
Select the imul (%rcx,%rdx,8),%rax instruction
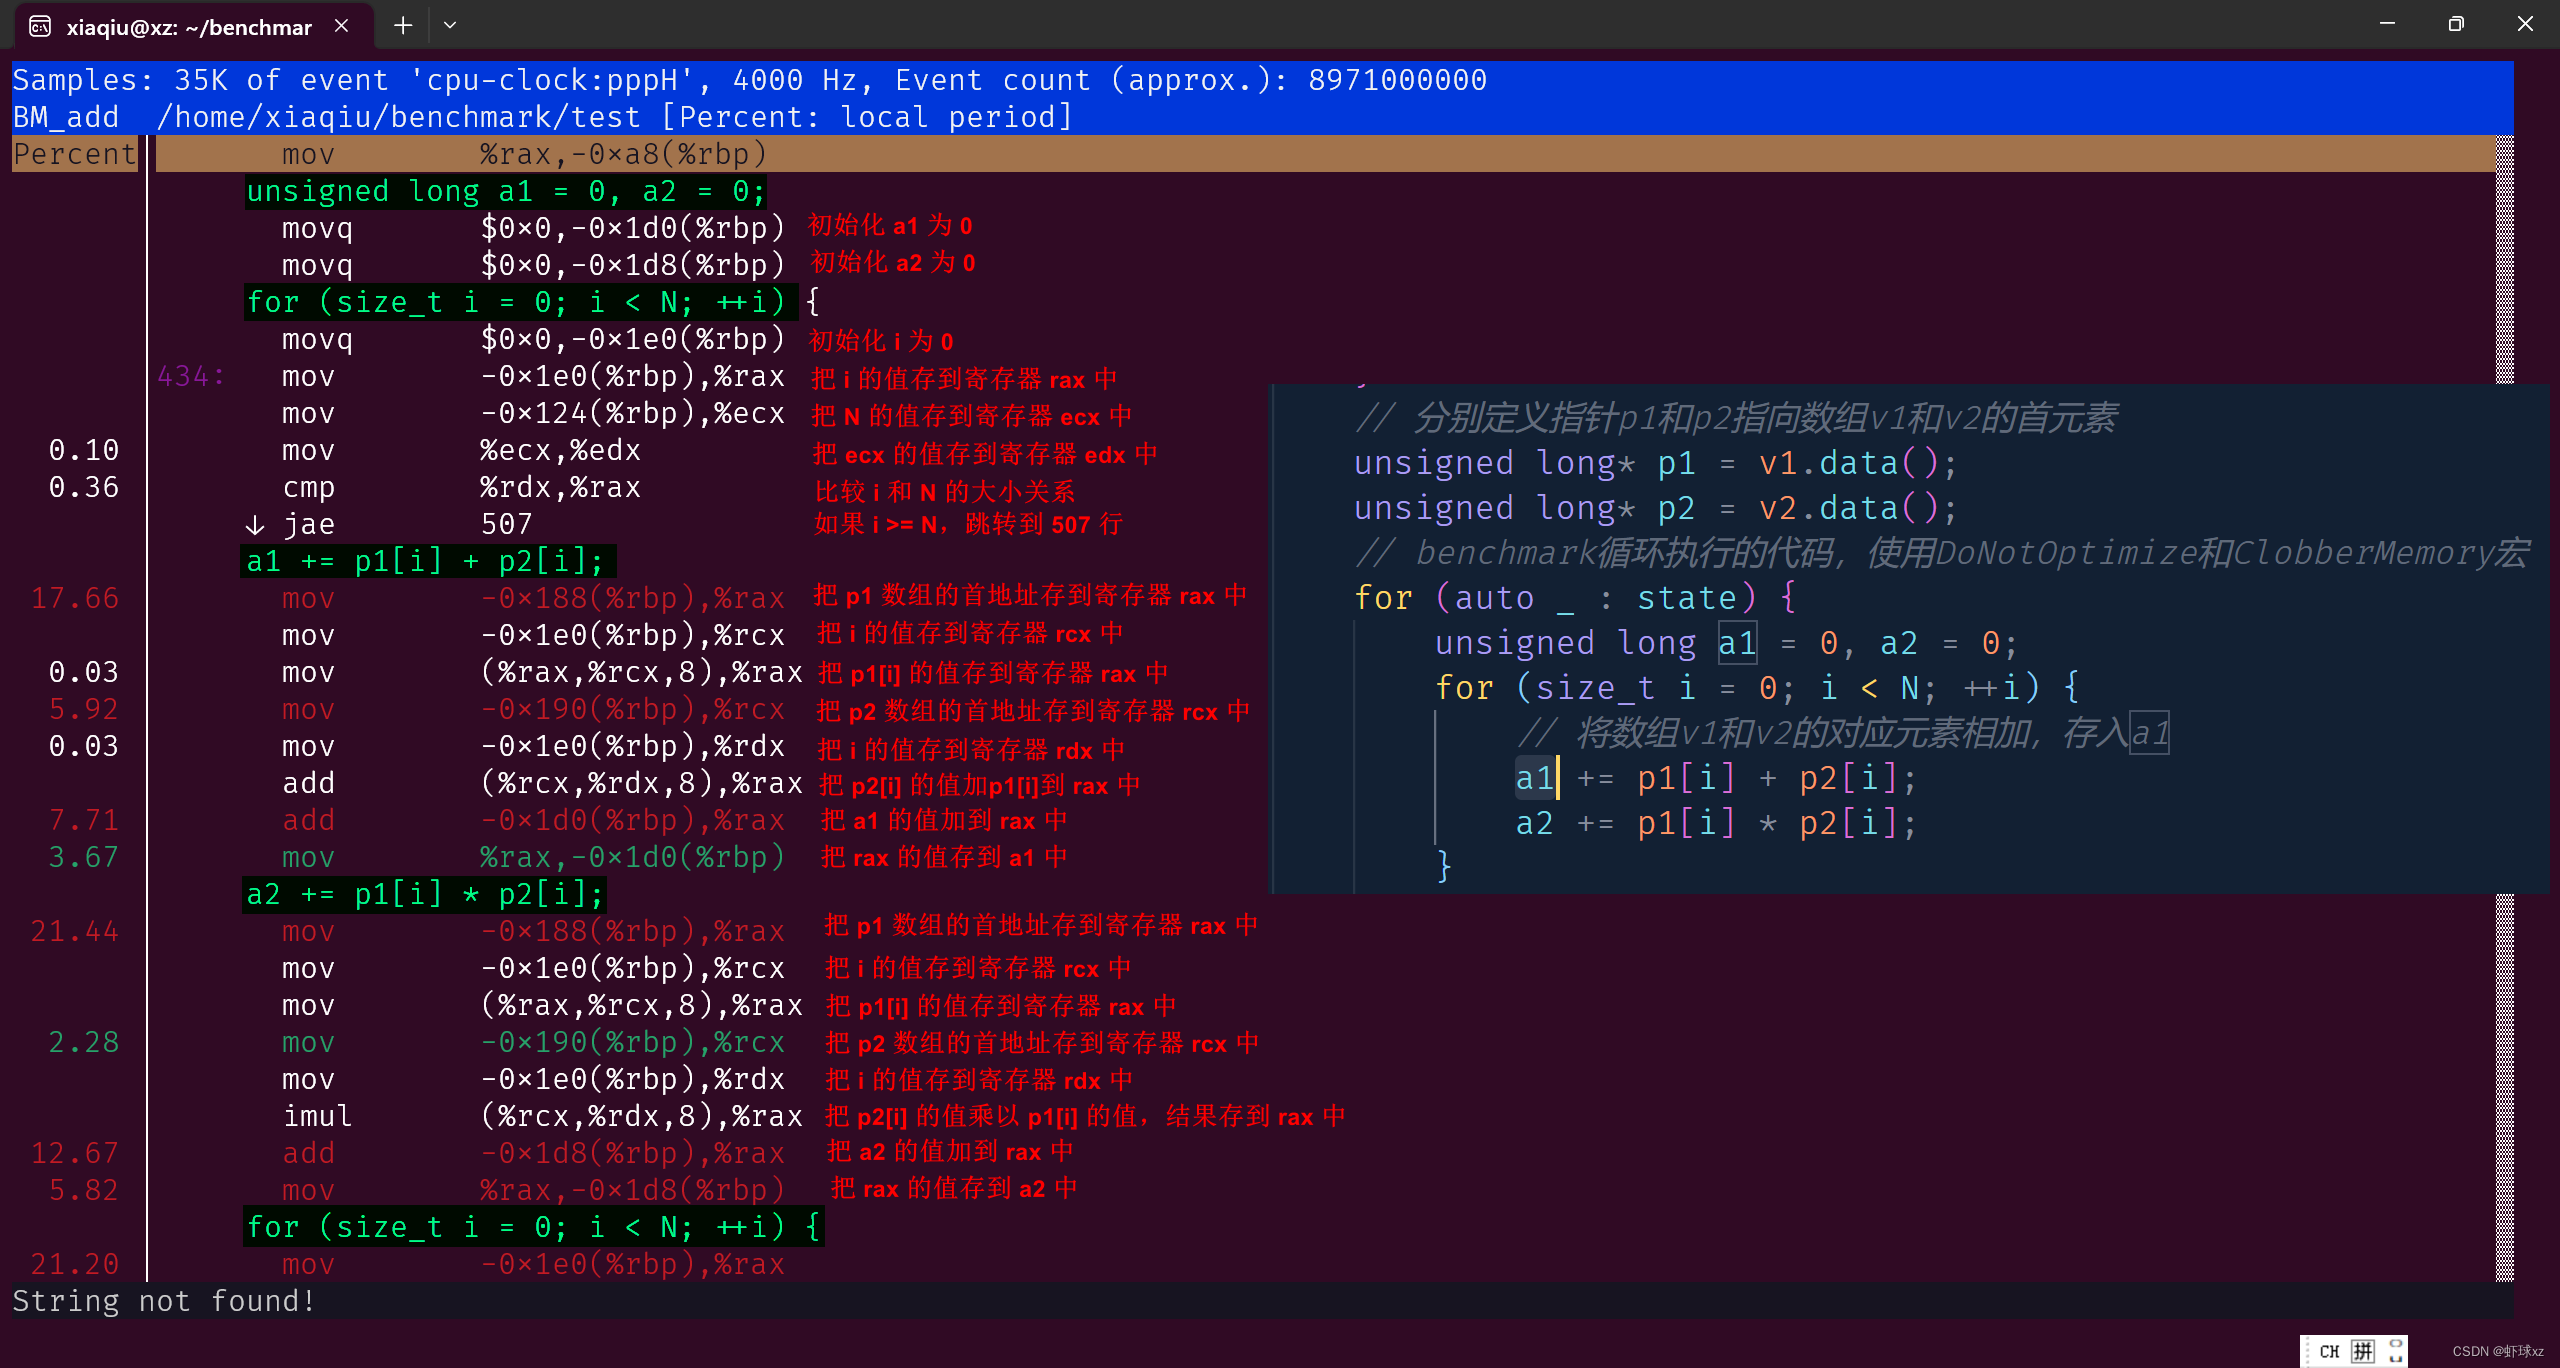[x=542, y=1116]
